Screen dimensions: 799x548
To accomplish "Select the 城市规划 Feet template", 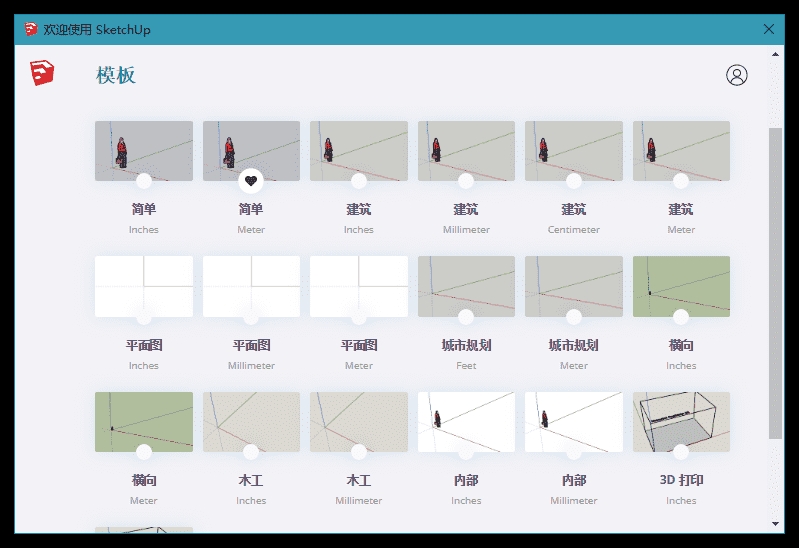I will [x=466, y=286].
